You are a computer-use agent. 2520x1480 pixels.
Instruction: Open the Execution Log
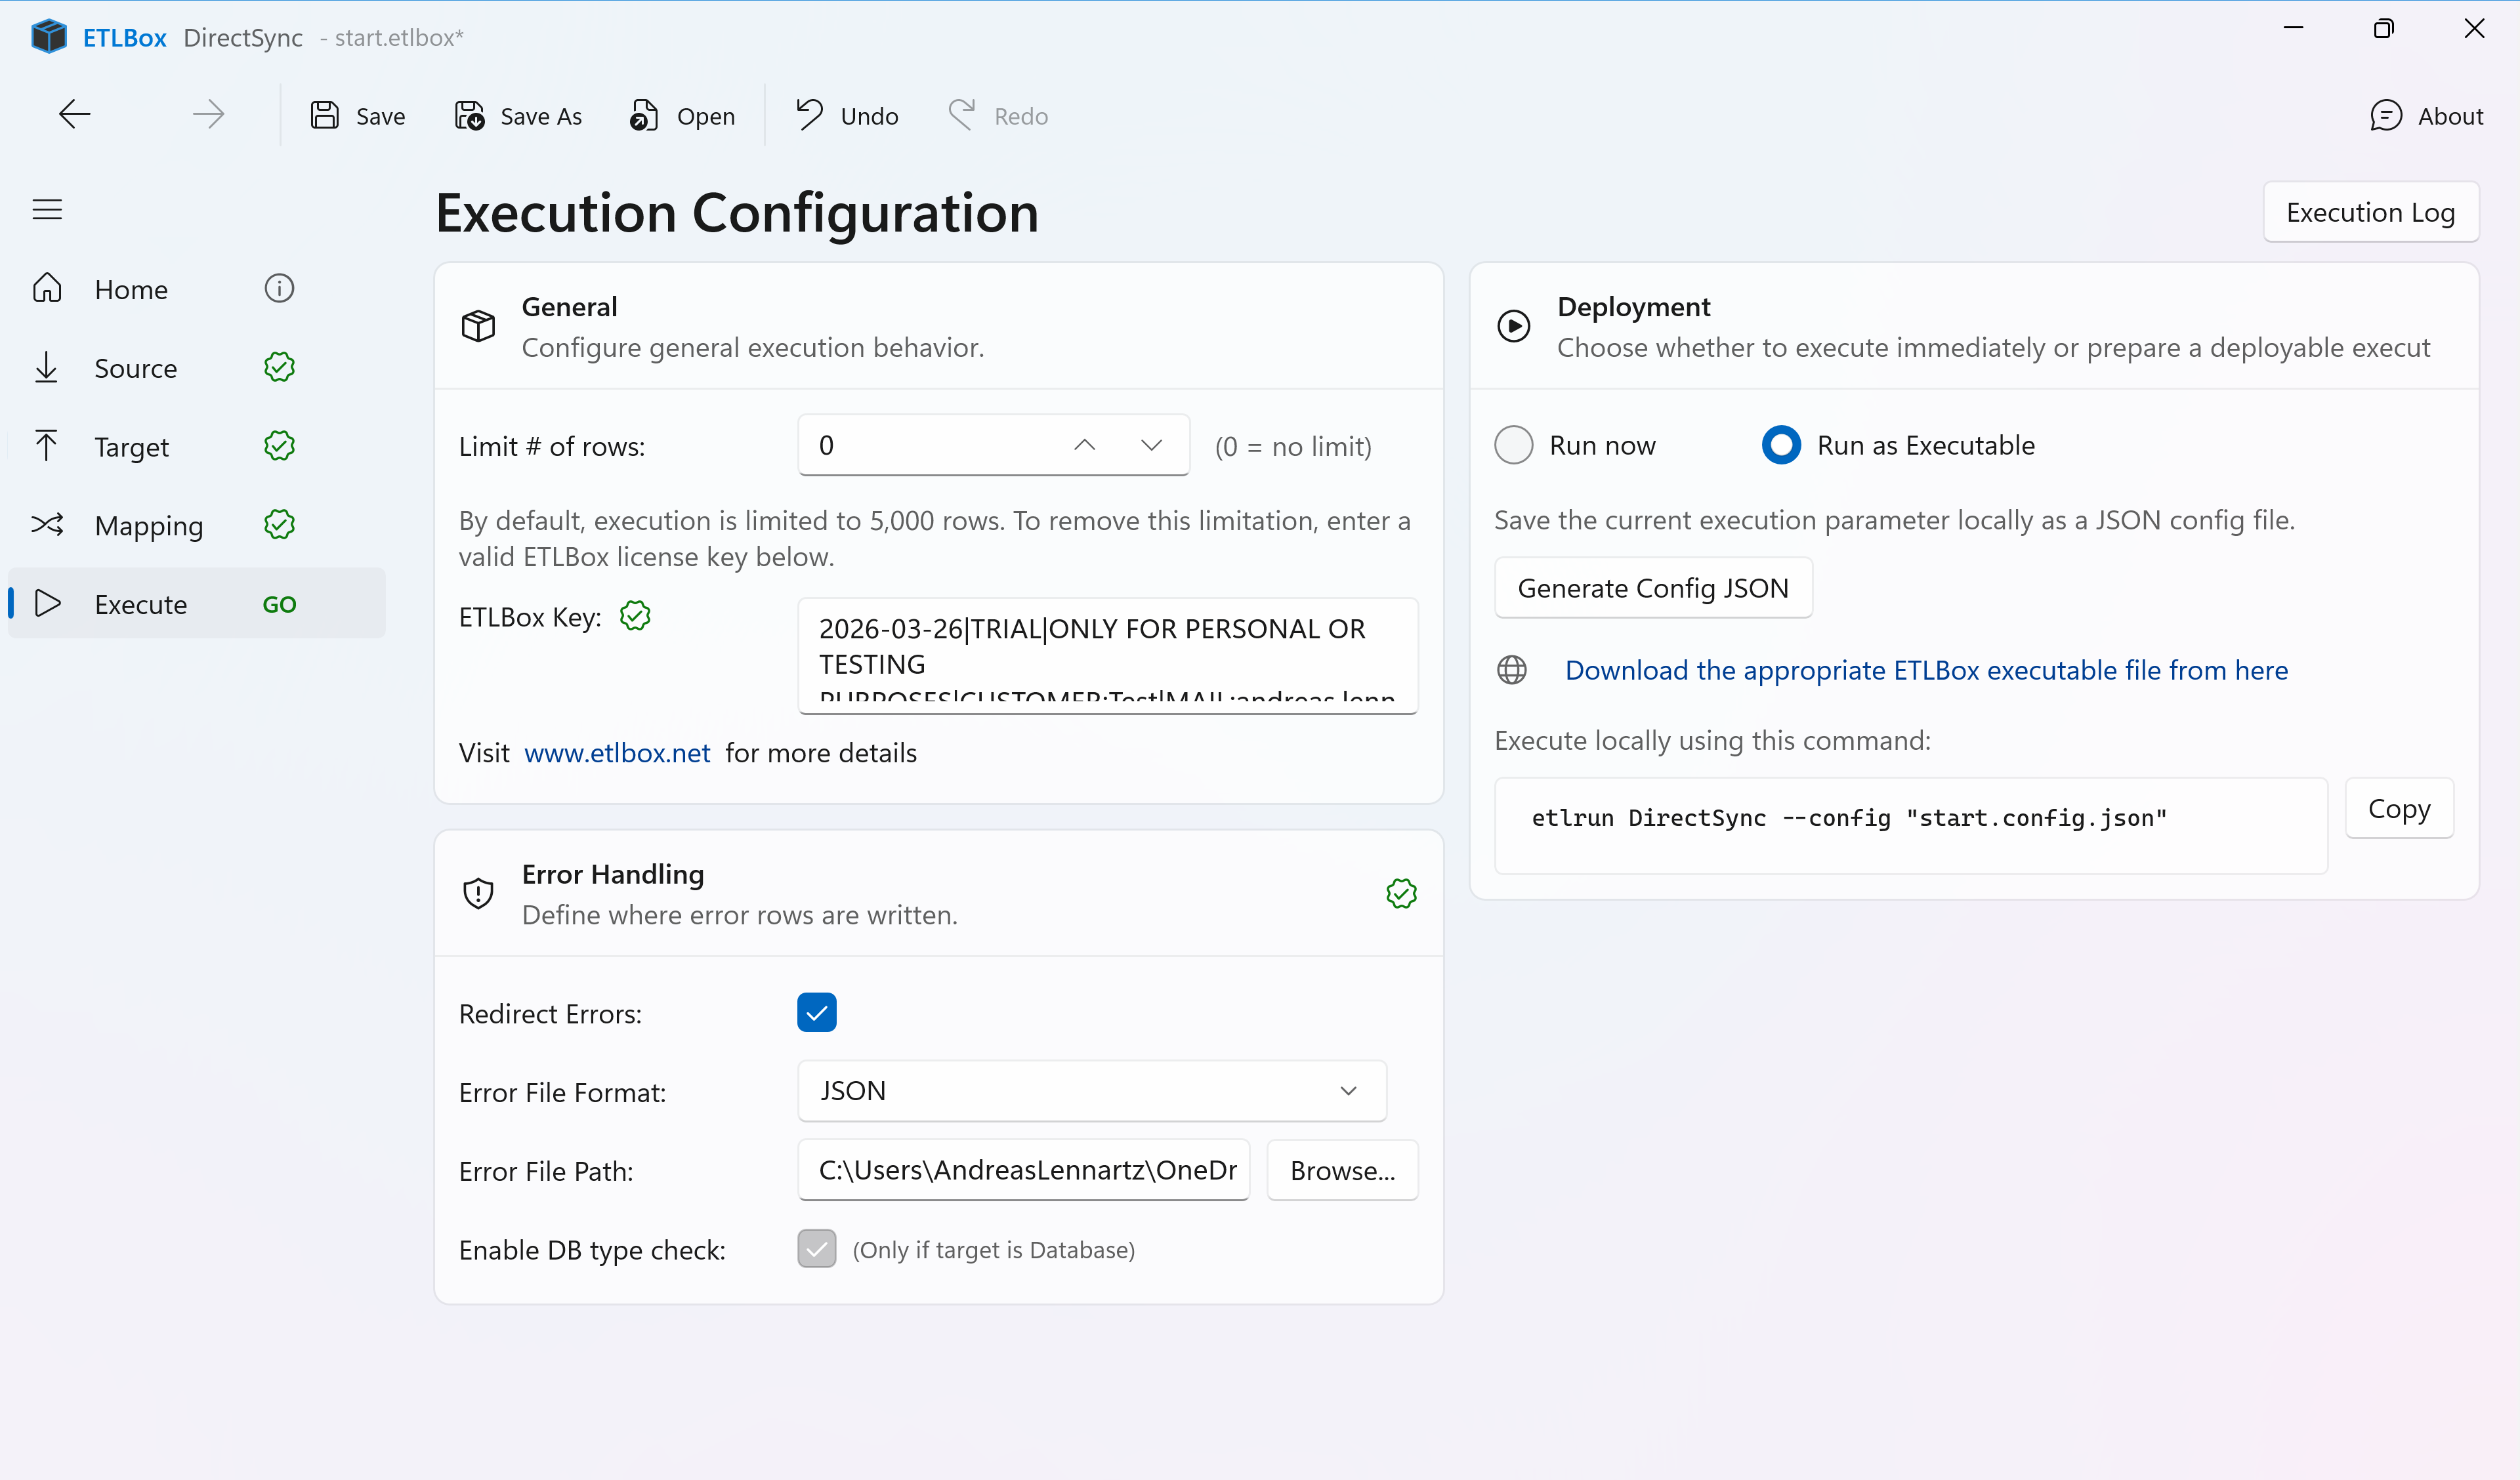[2371, 211]
